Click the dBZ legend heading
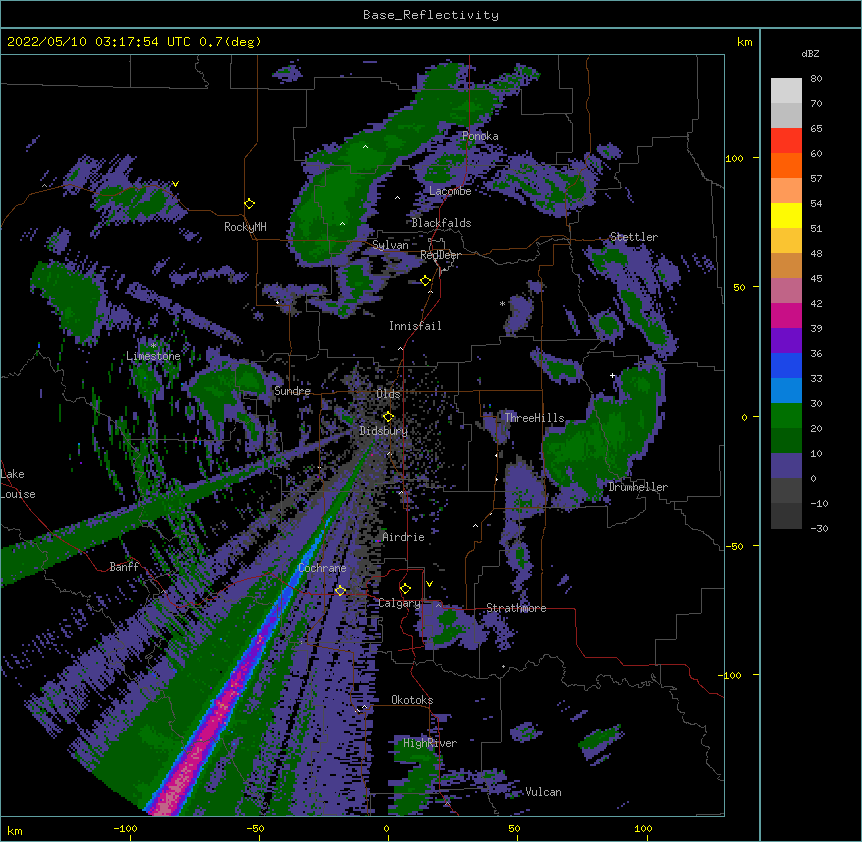 click(810, 54)
